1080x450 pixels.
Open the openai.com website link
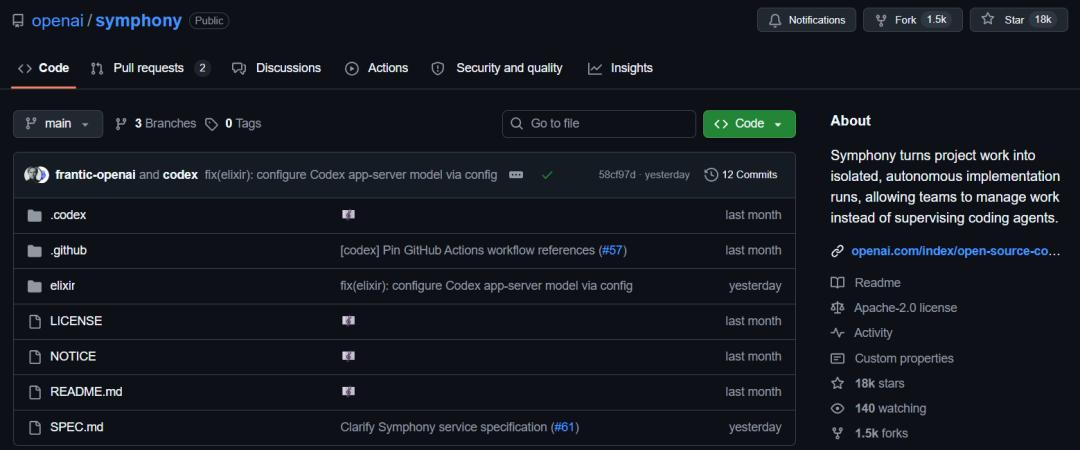pos(955,251)
